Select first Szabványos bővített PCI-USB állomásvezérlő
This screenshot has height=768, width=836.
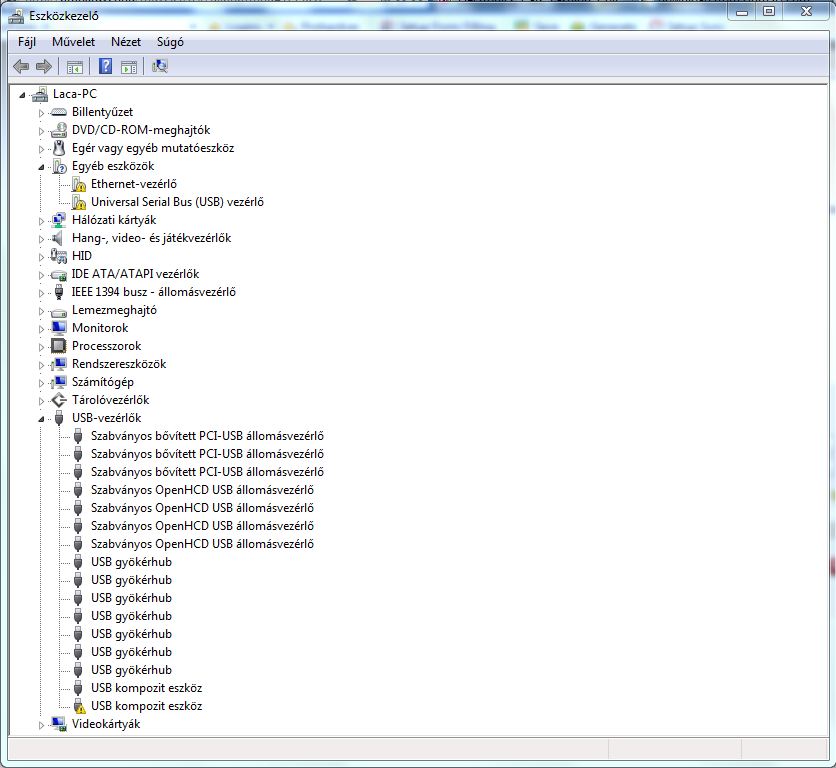pyautogui.click(x=207, y=436)
